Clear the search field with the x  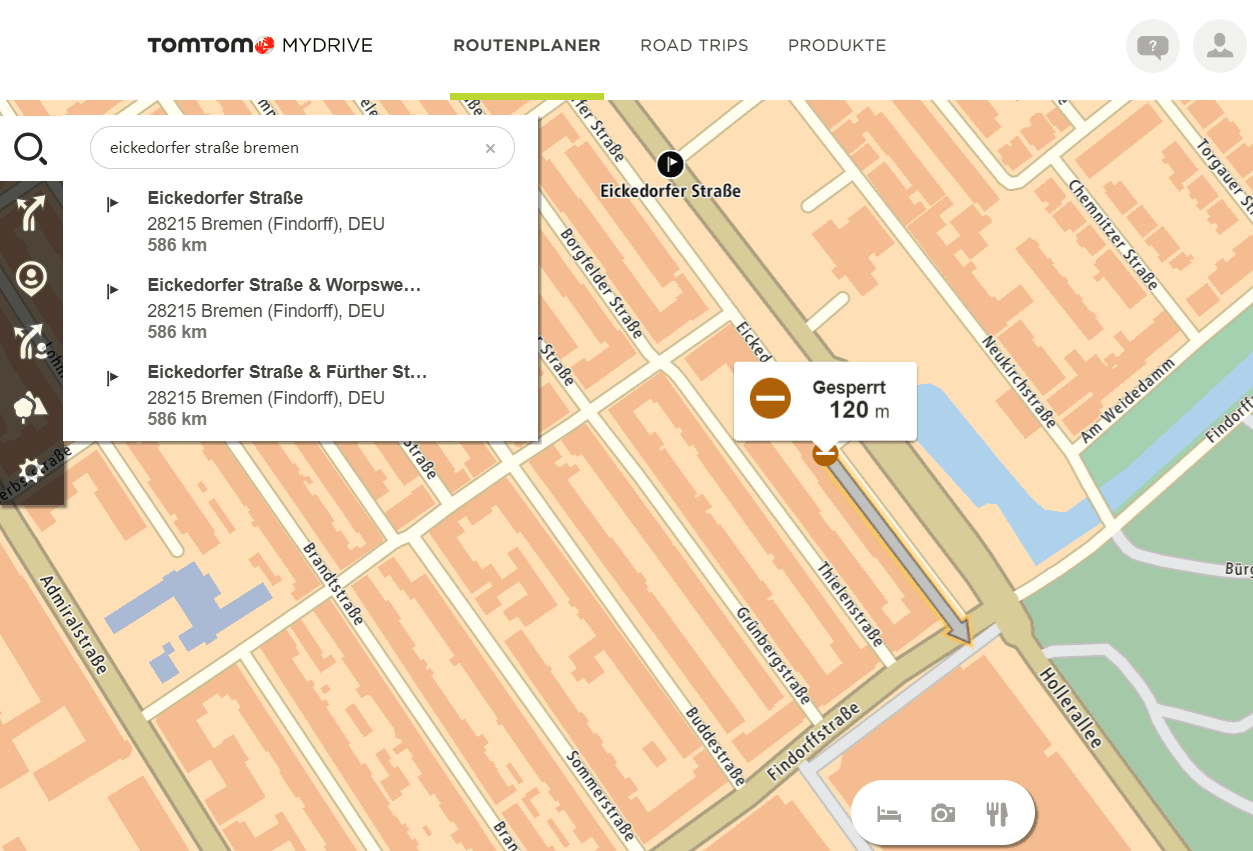(x=490, y=148)
